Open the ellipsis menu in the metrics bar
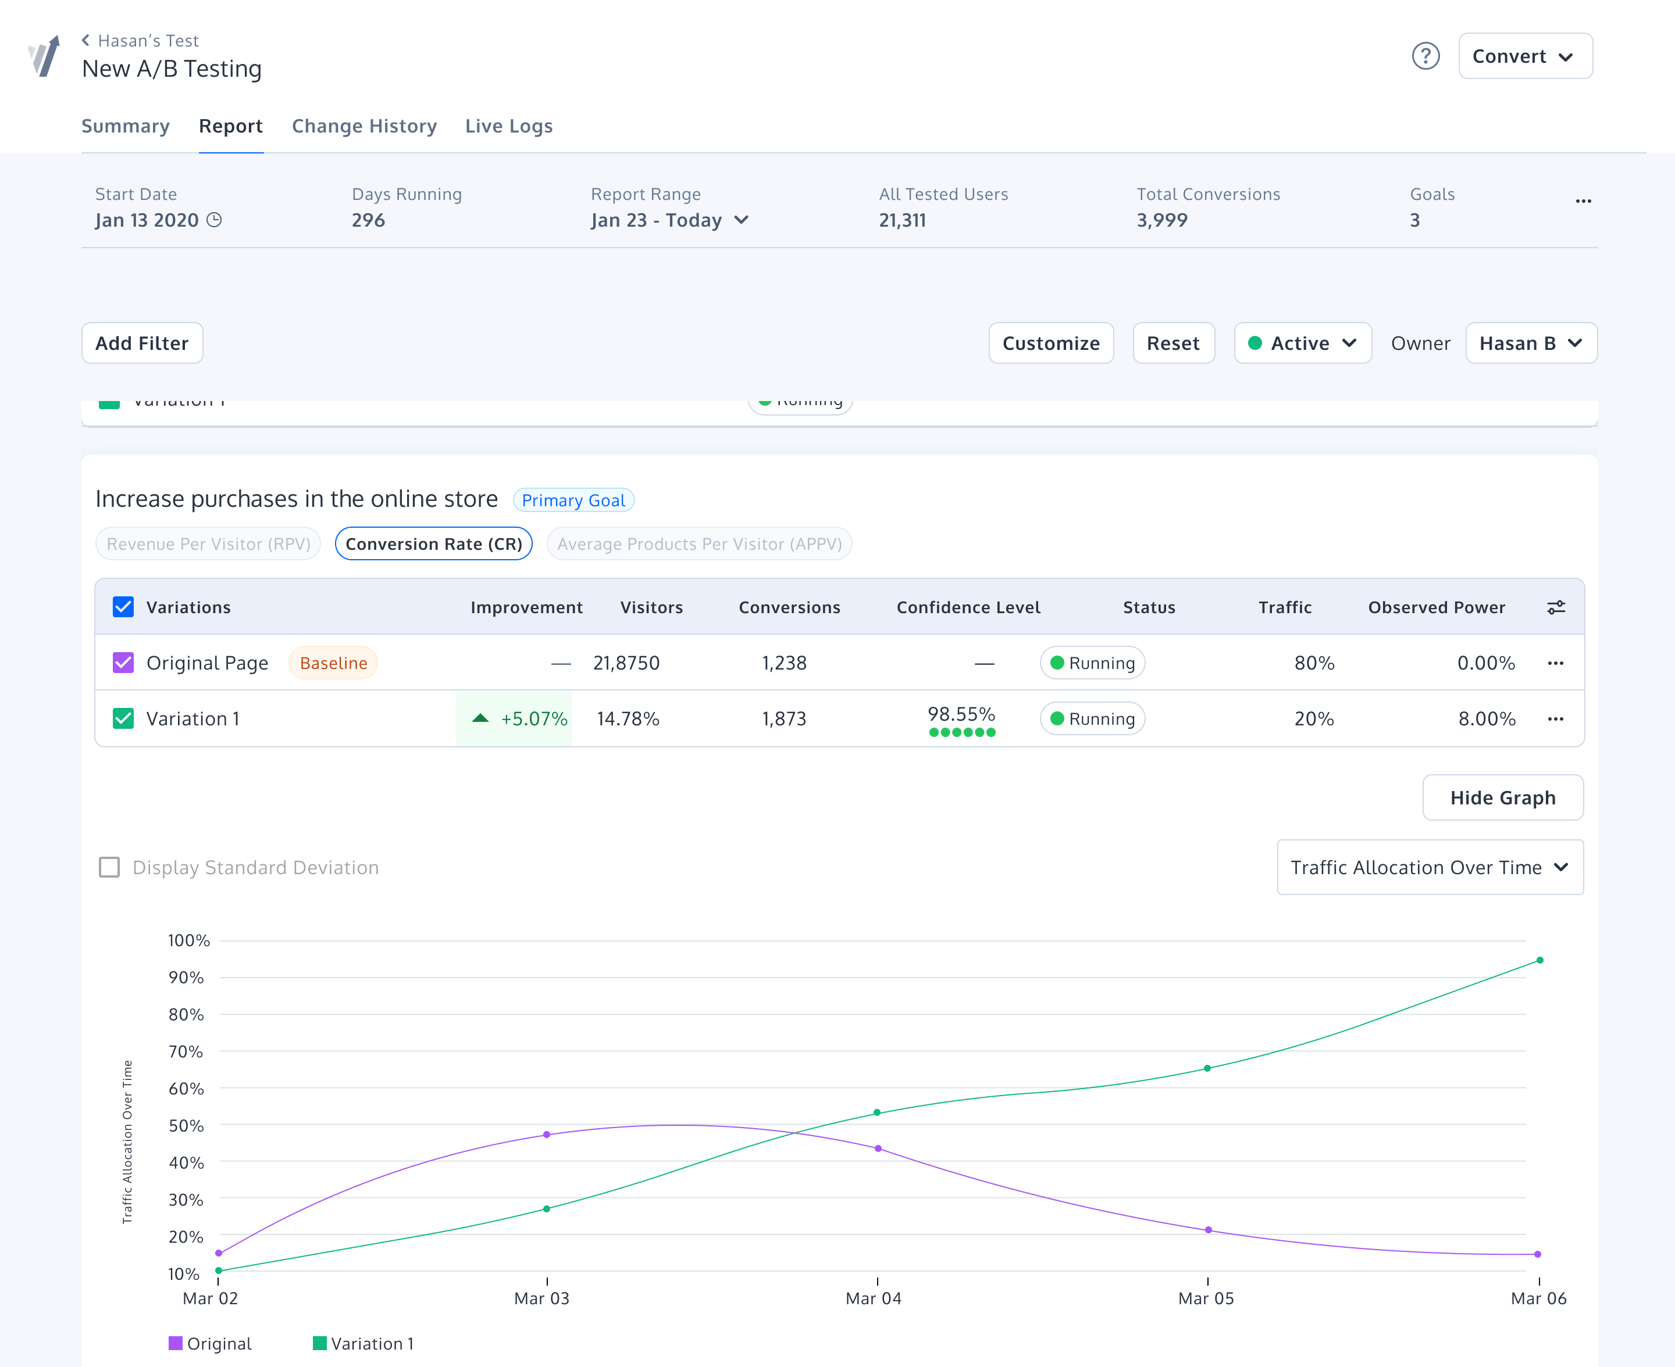 point(1583,200)
